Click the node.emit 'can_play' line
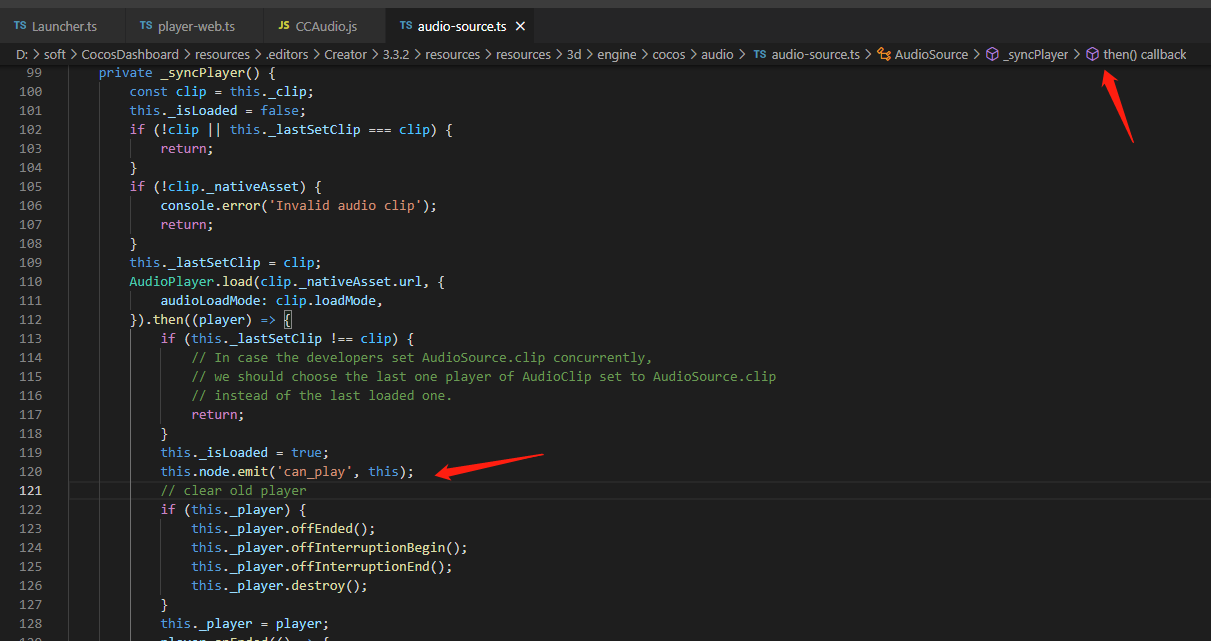This screenshot has width=1211, height=641. [x=287, y=471]
